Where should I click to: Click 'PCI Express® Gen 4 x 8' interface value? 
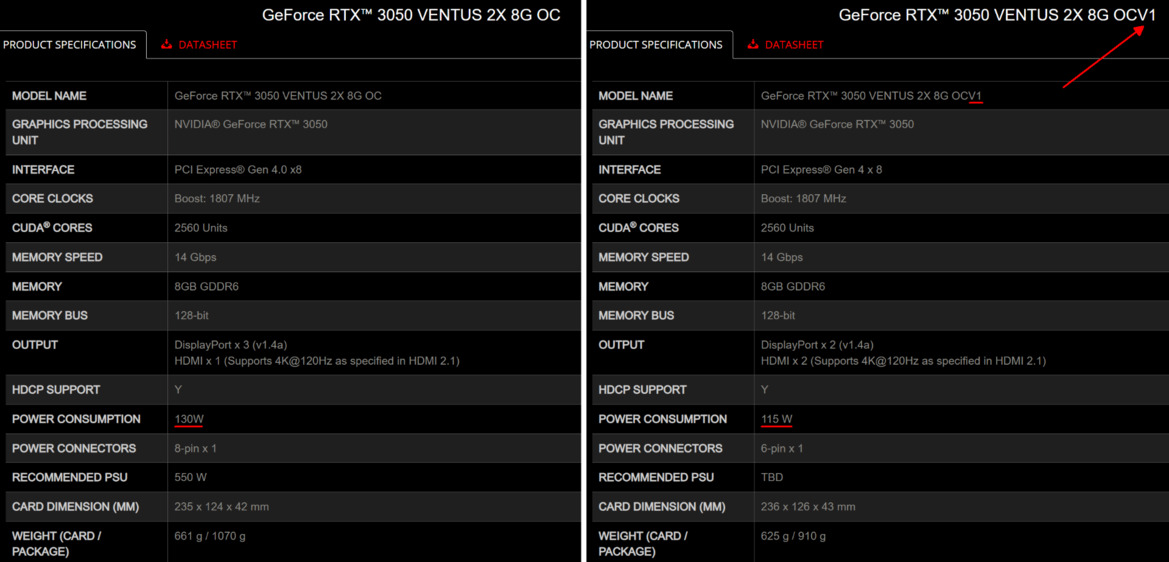pos(822,170)
